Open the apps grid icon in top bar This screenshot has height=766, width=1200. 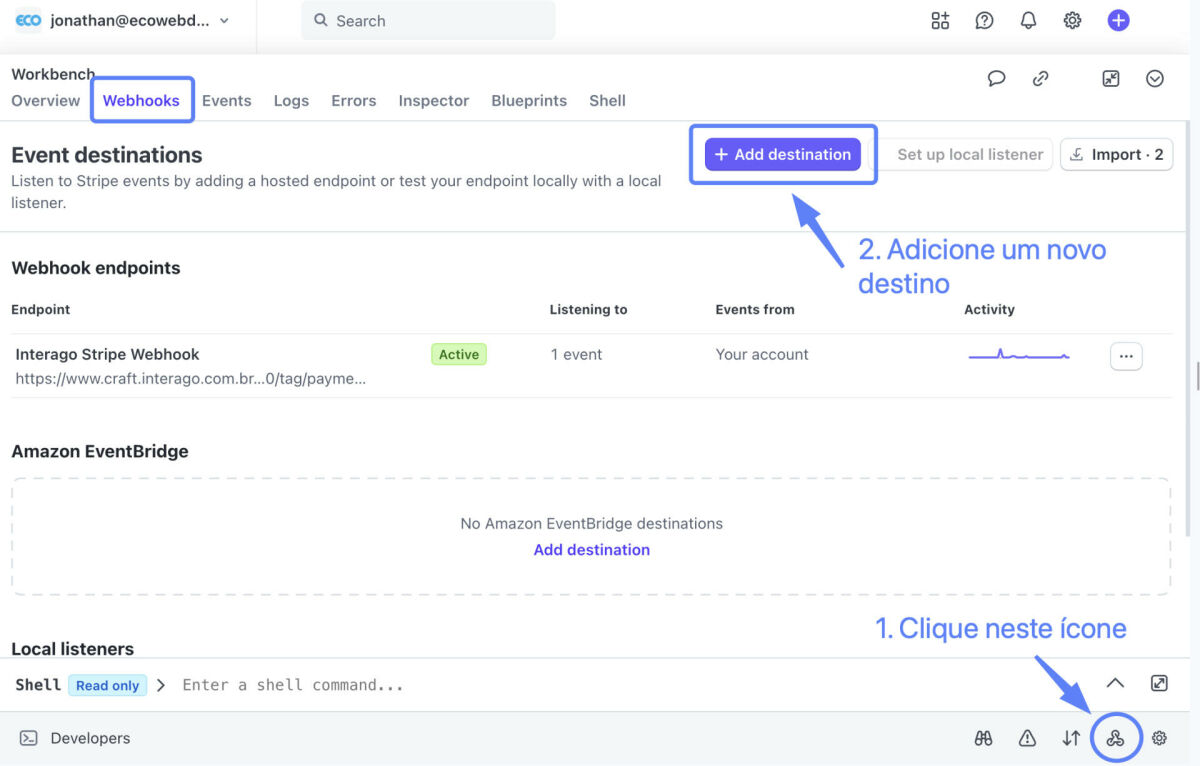tap(940, 20)
